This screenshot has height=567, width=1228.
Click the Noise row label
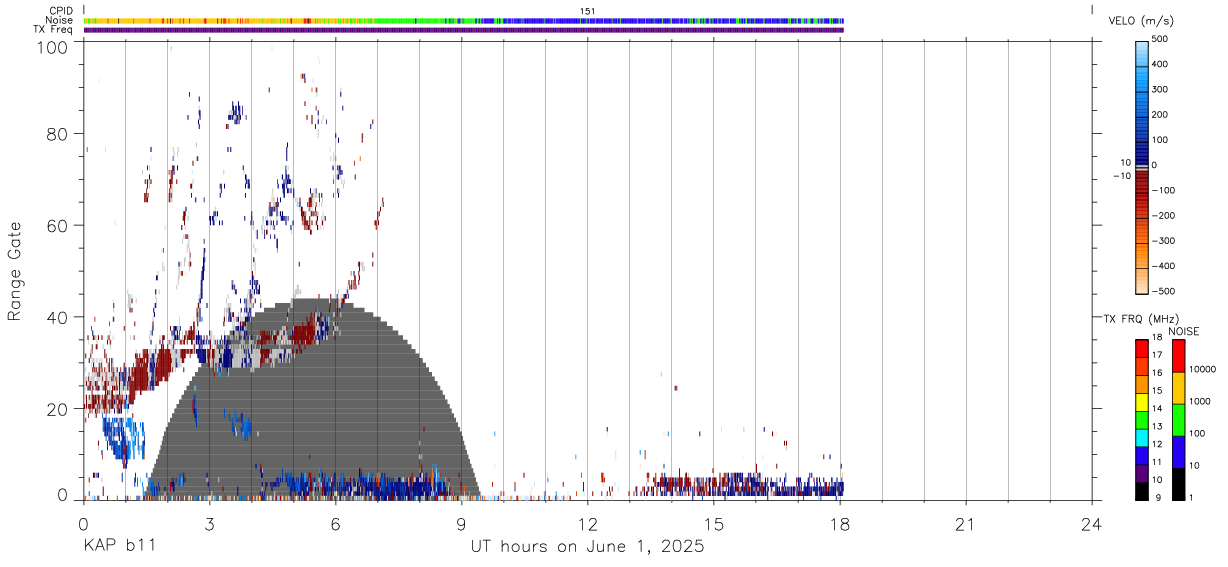click(60, 20)
